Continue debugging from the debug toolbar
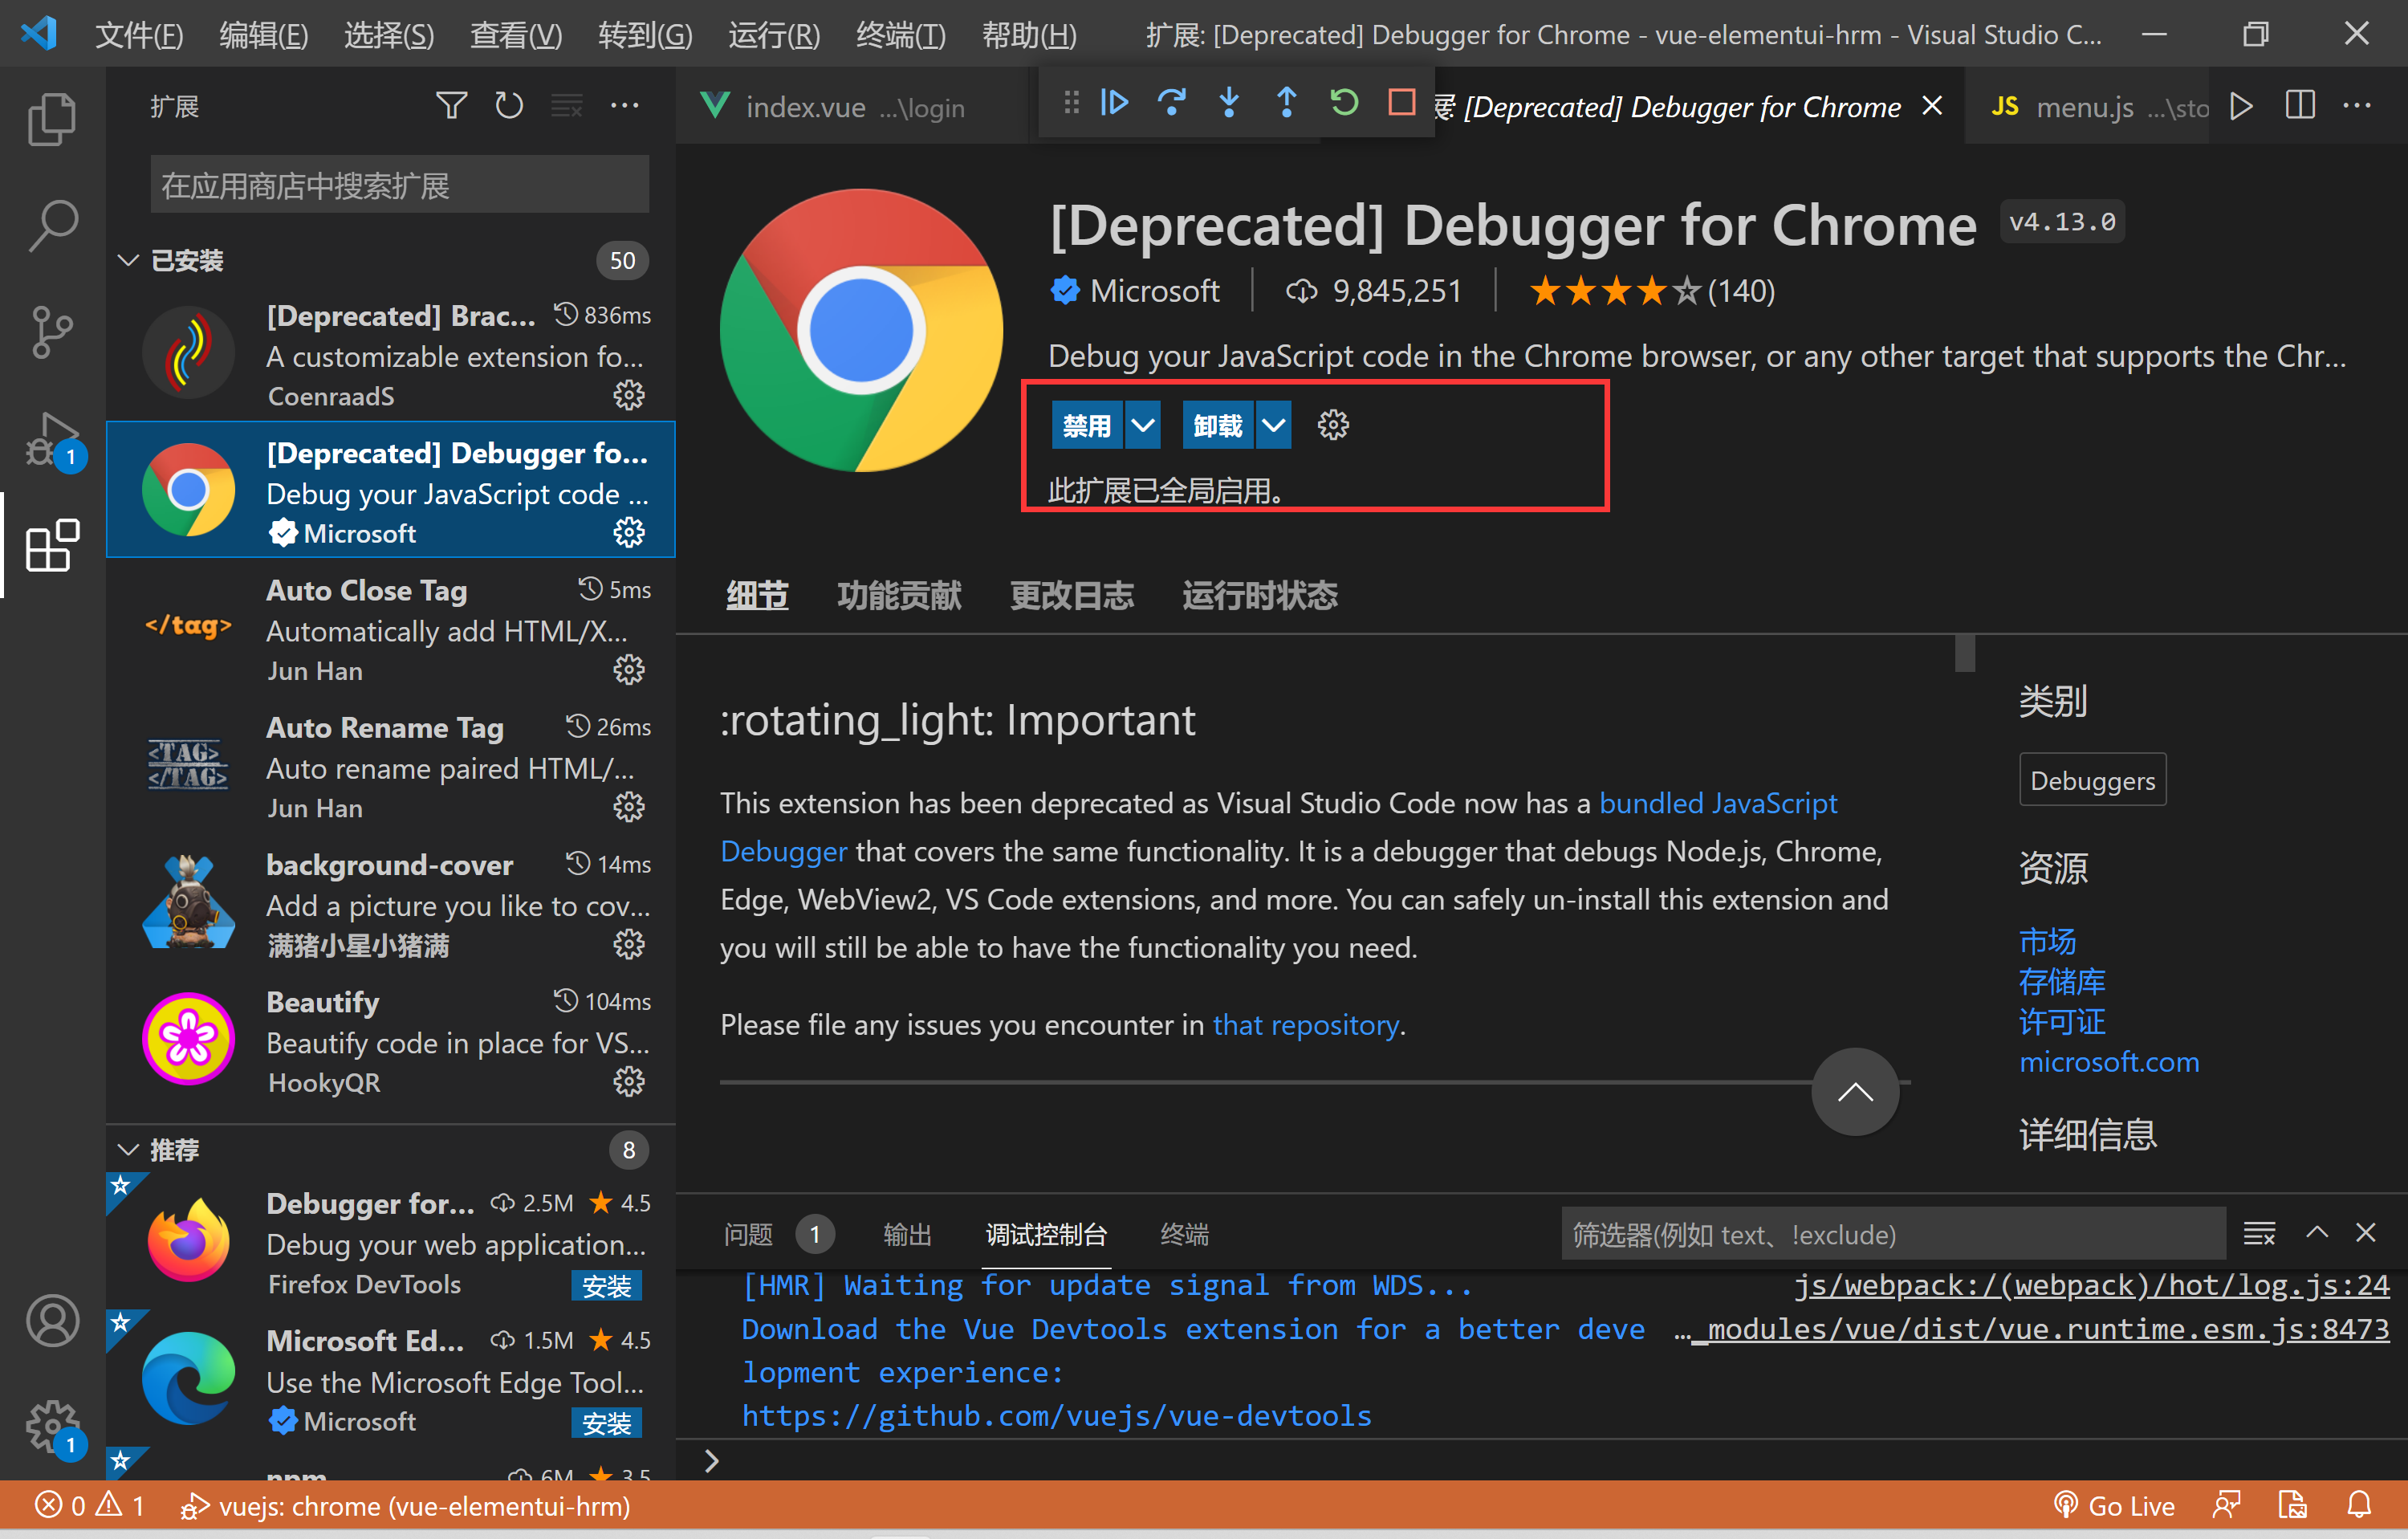Screen dimensions: 2408x1539 [1114, 102]
